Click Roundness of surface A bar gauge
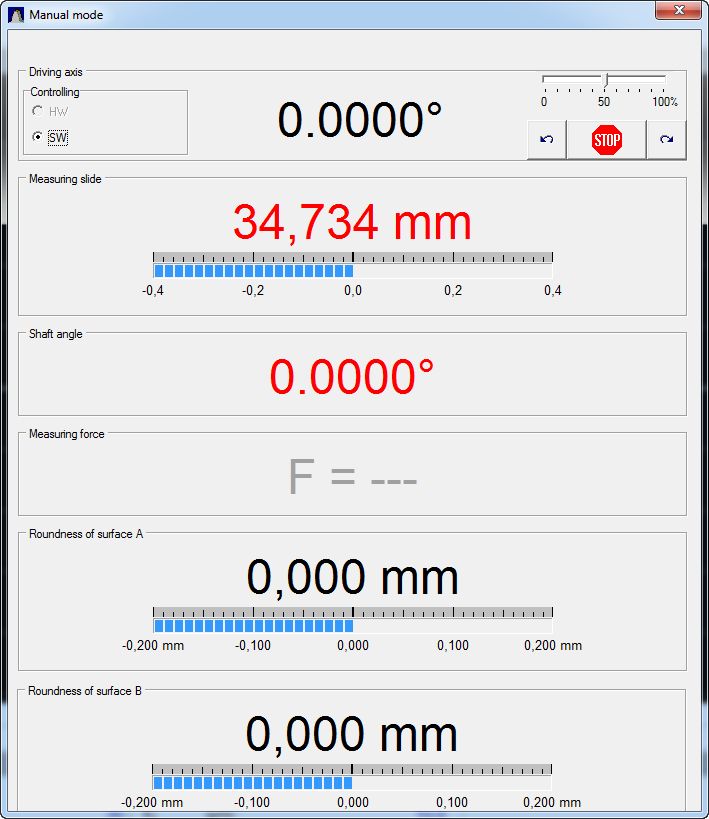The width and height of the screenshot is (709, 819). tap(253, 625)
